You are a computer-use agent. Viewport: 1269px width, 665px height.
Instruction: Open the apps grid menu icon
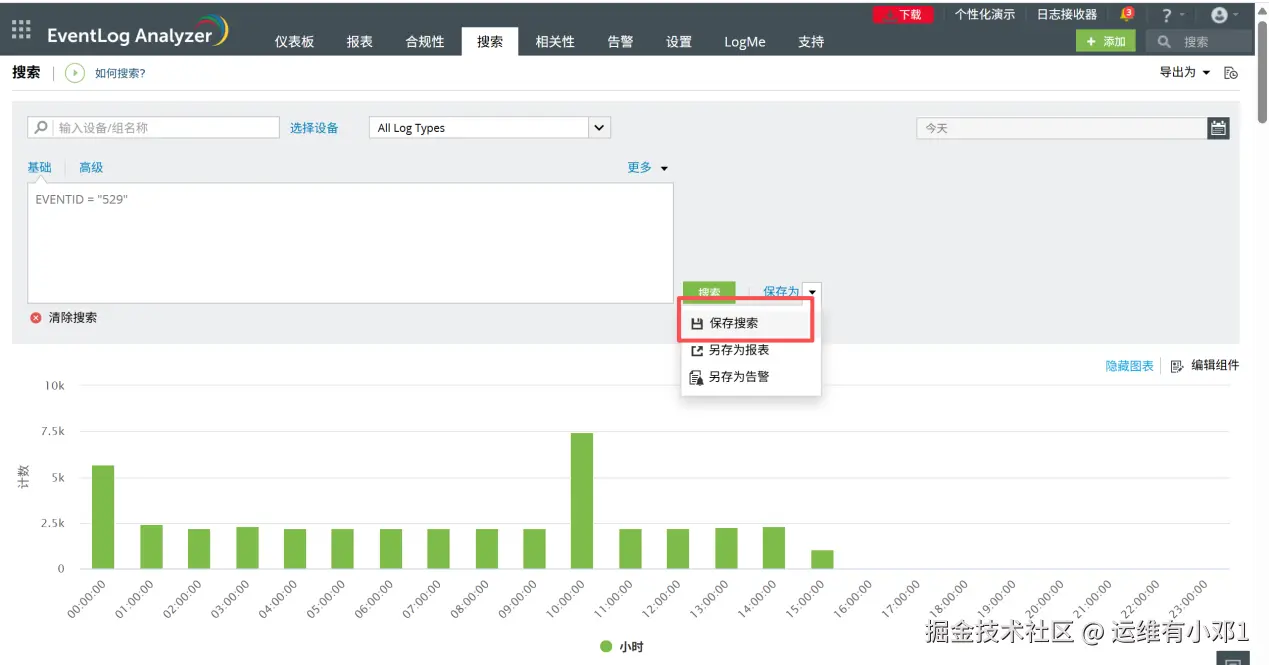tap(21, 29)
